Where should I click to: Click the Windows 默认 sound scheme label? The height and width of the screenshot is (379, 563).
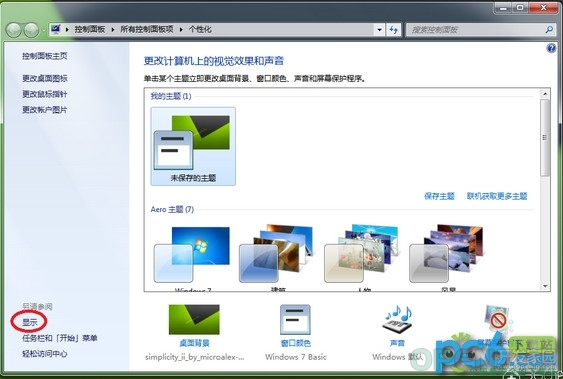(x=397, y=357)
